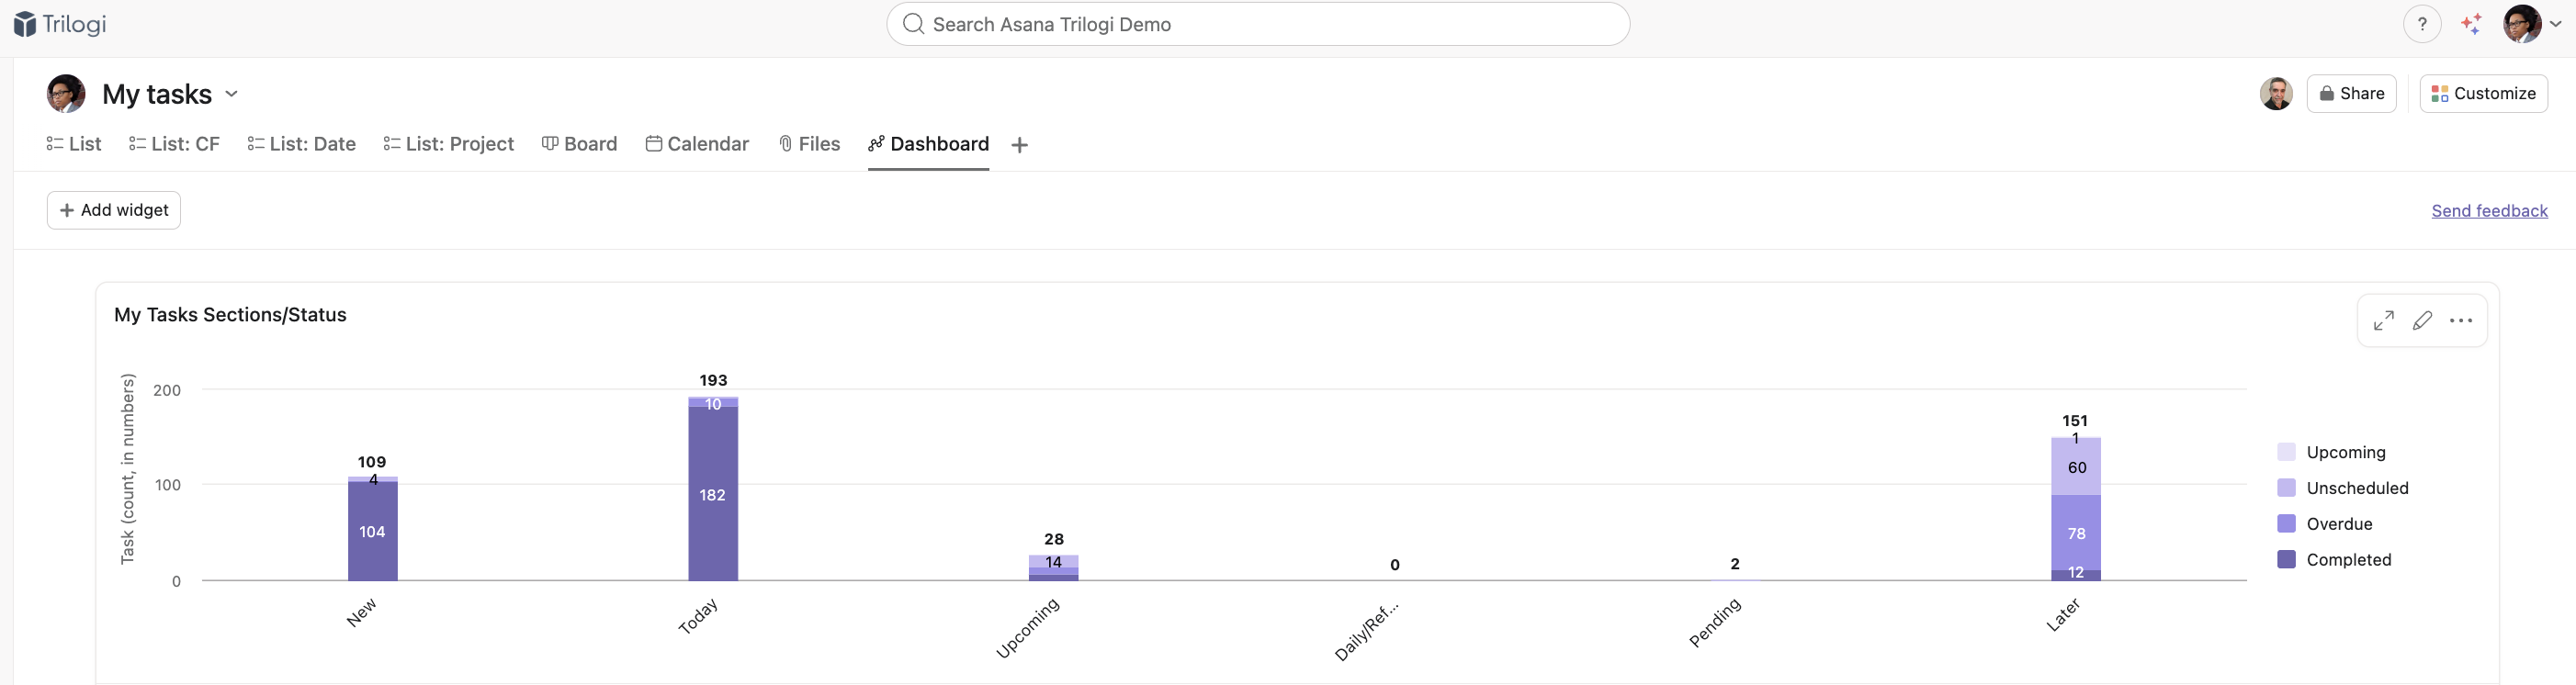2576x685 pixels.
Task: Open the Send feedback link
Action: click(2489, 210)
